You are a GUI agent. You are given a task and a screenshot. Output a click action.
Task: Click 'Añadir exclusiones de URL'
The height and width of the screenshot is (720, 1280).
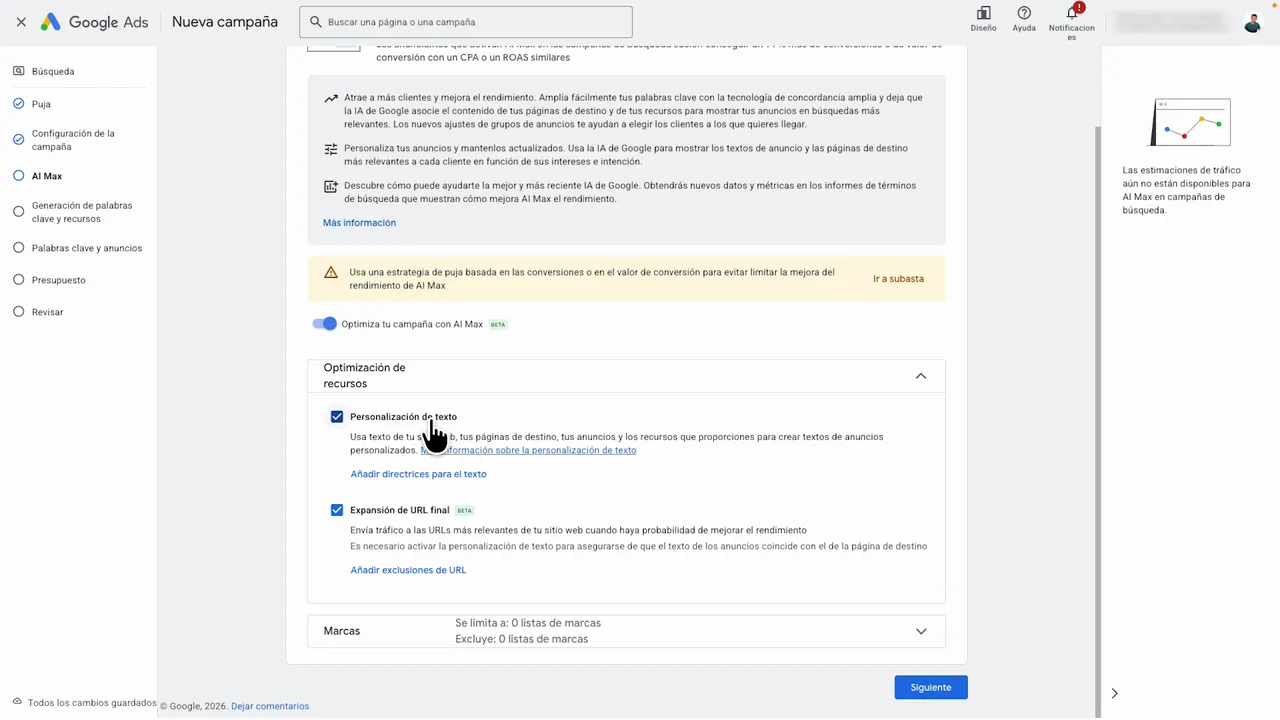pyautogui.click(x=408, y=570)
